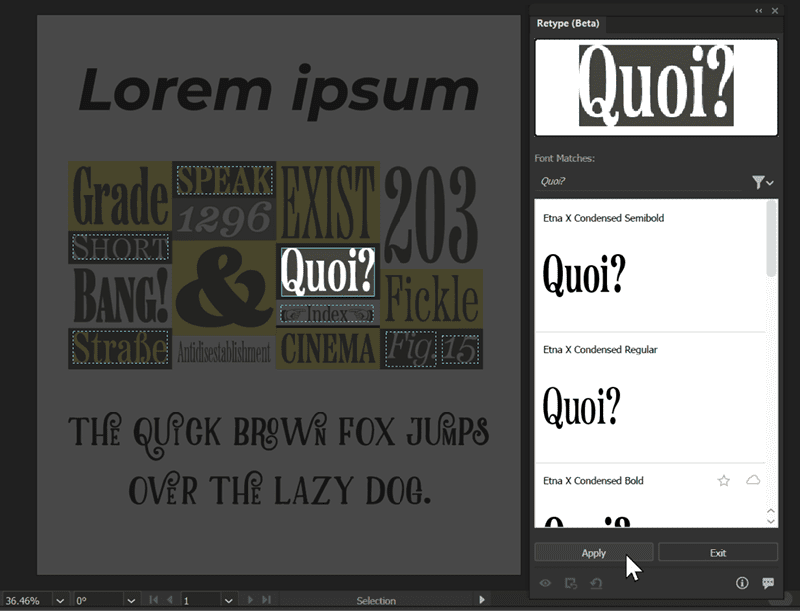The height and width of the screenshot is (611, 800).
Task: Click the font matches scrollbar thumb
Action: click(771, 239)
